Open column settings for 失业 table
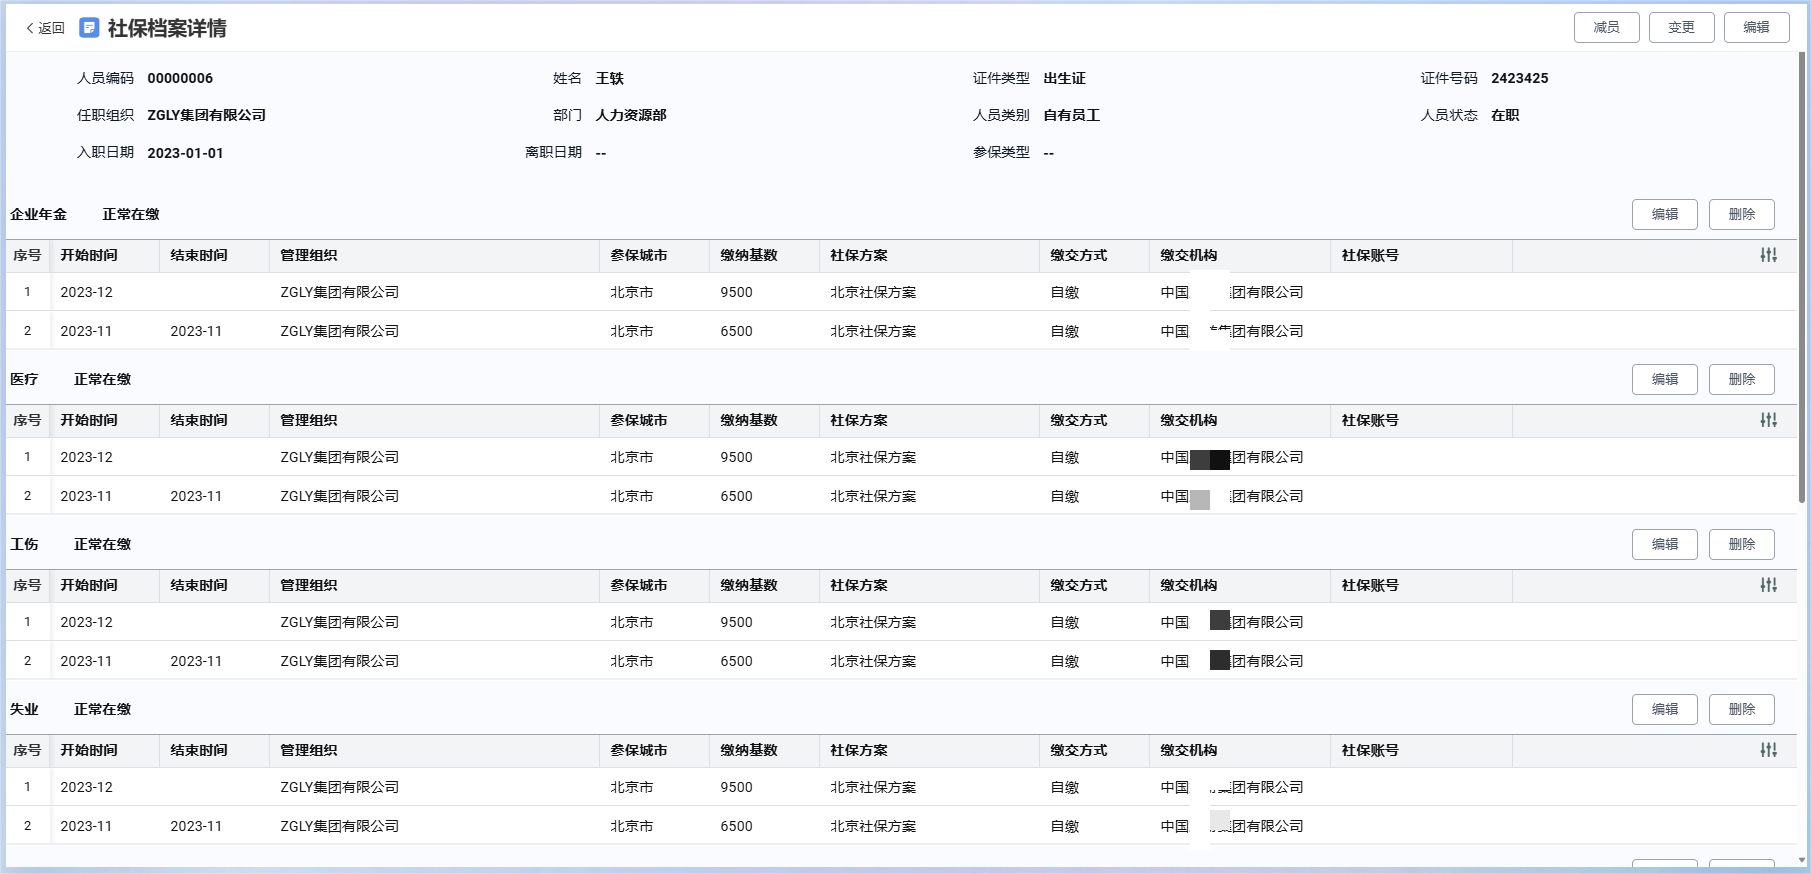This screenshot has height=874, width=1811. click(1768, 750)
